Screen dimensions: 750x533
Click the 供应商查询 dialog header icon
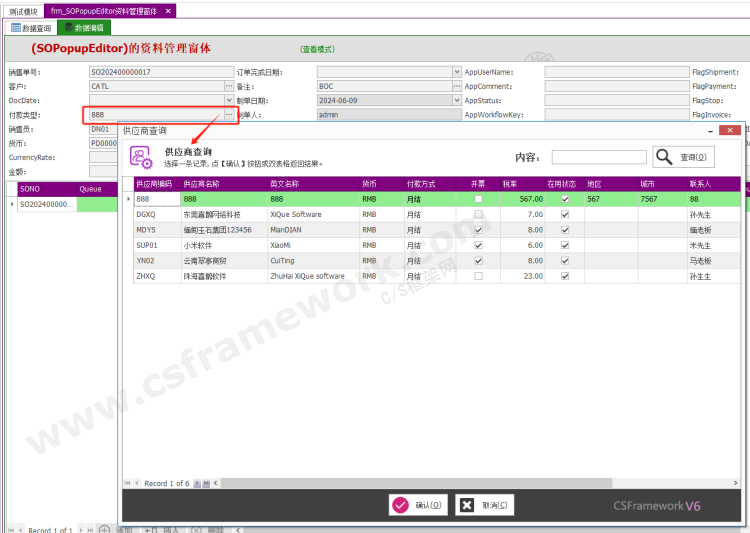coord(141,157)
